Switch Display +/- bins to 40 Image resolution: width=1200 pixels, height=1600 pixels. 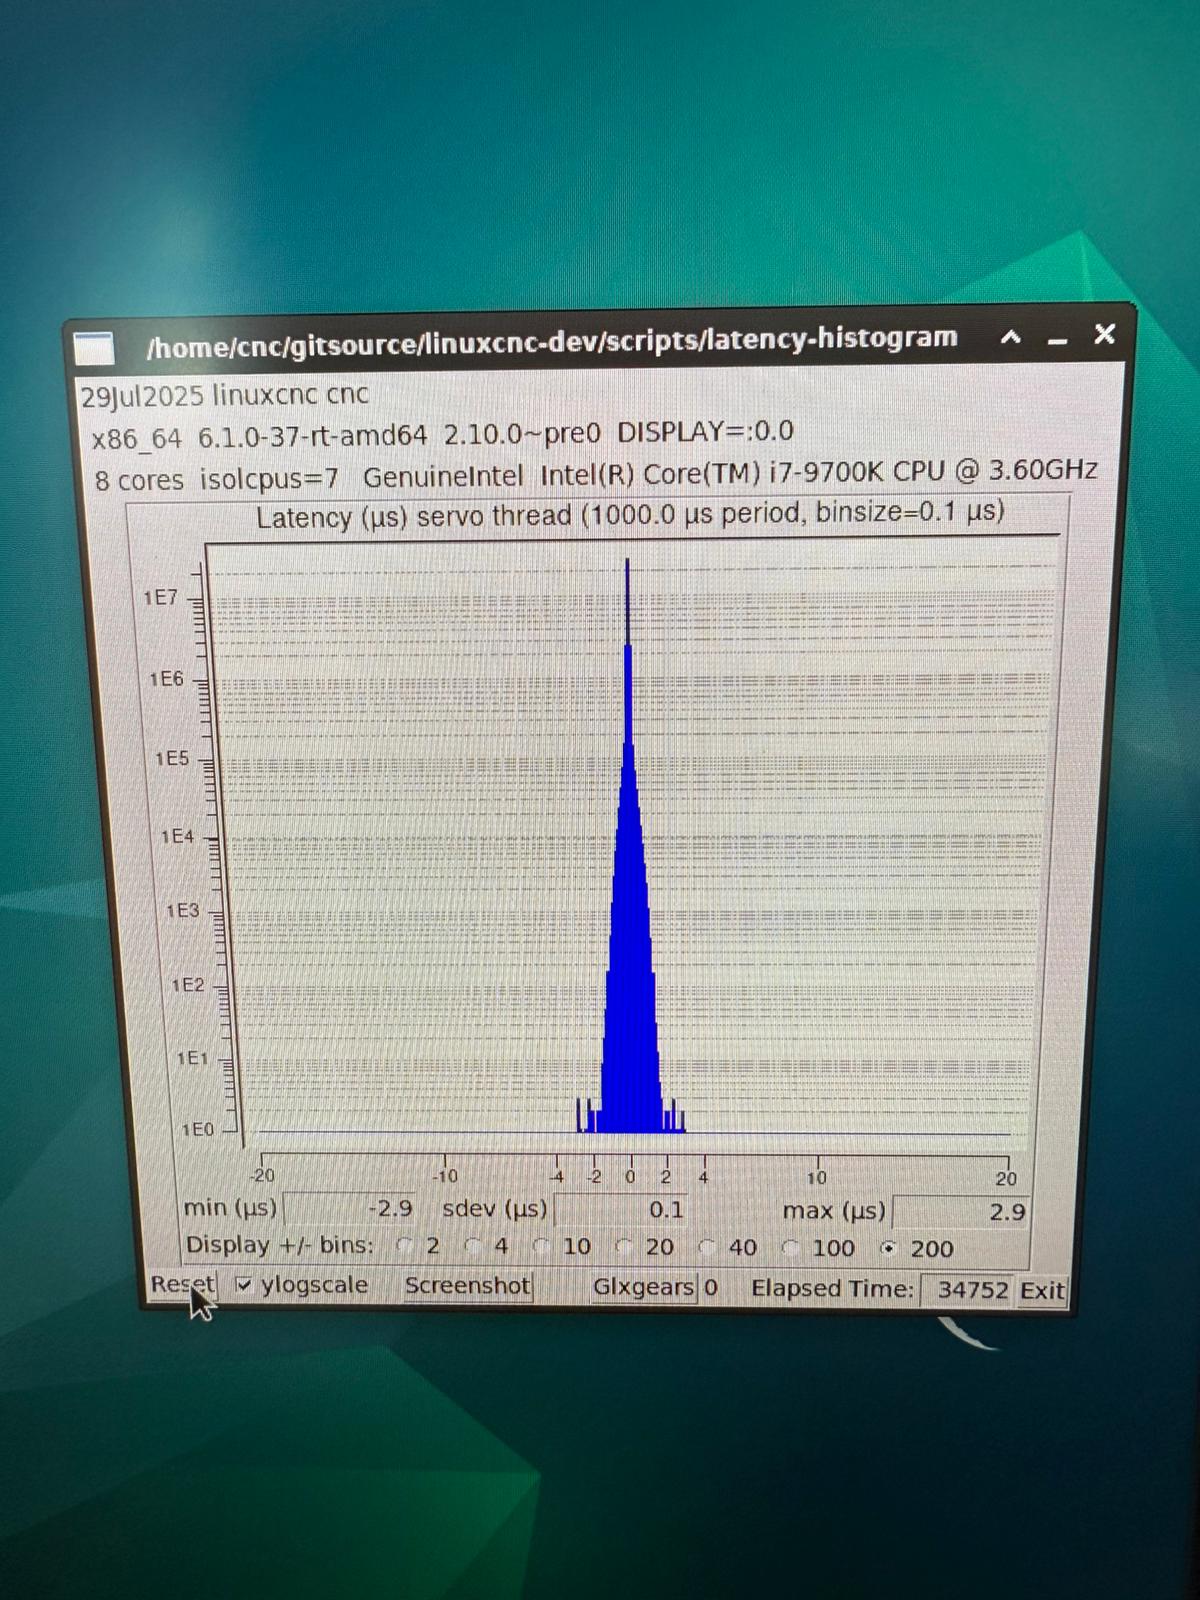[706, 1248]
